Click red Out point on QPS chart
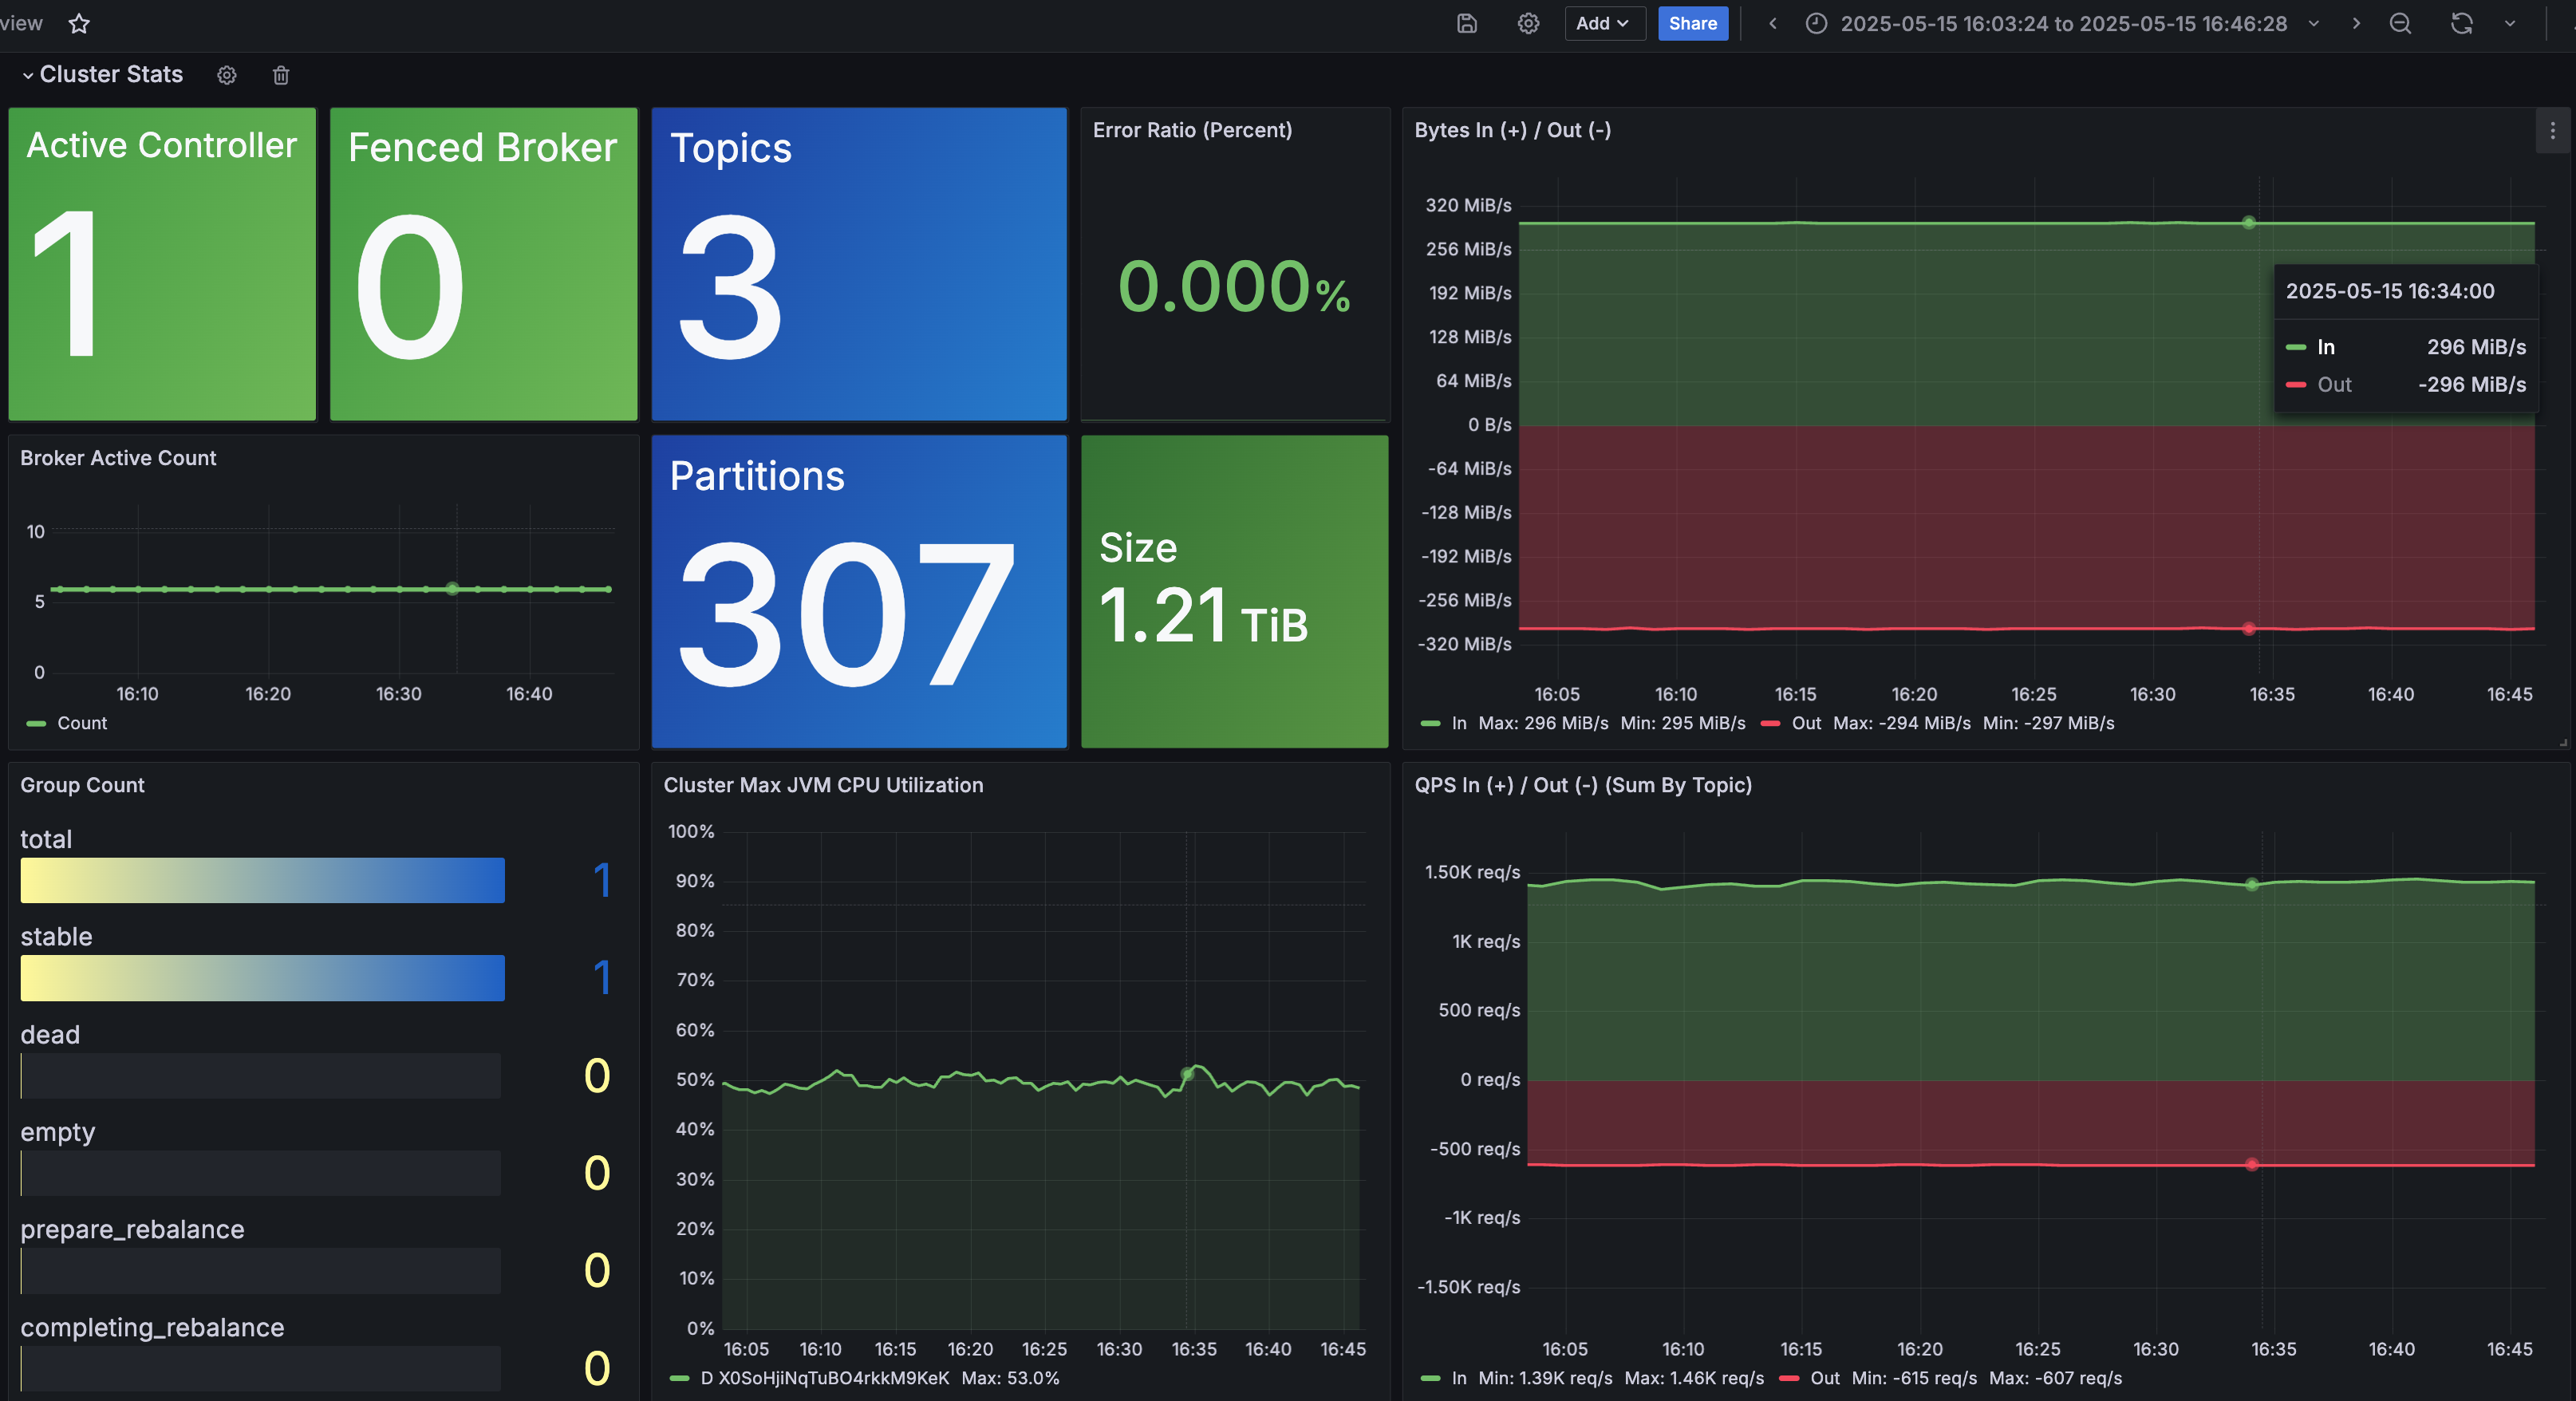 coord(2252,1165)
